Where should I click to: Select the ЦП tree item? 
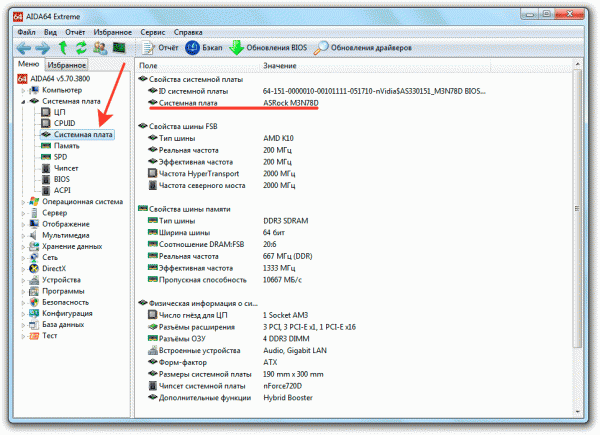click(x=59, y=112)
